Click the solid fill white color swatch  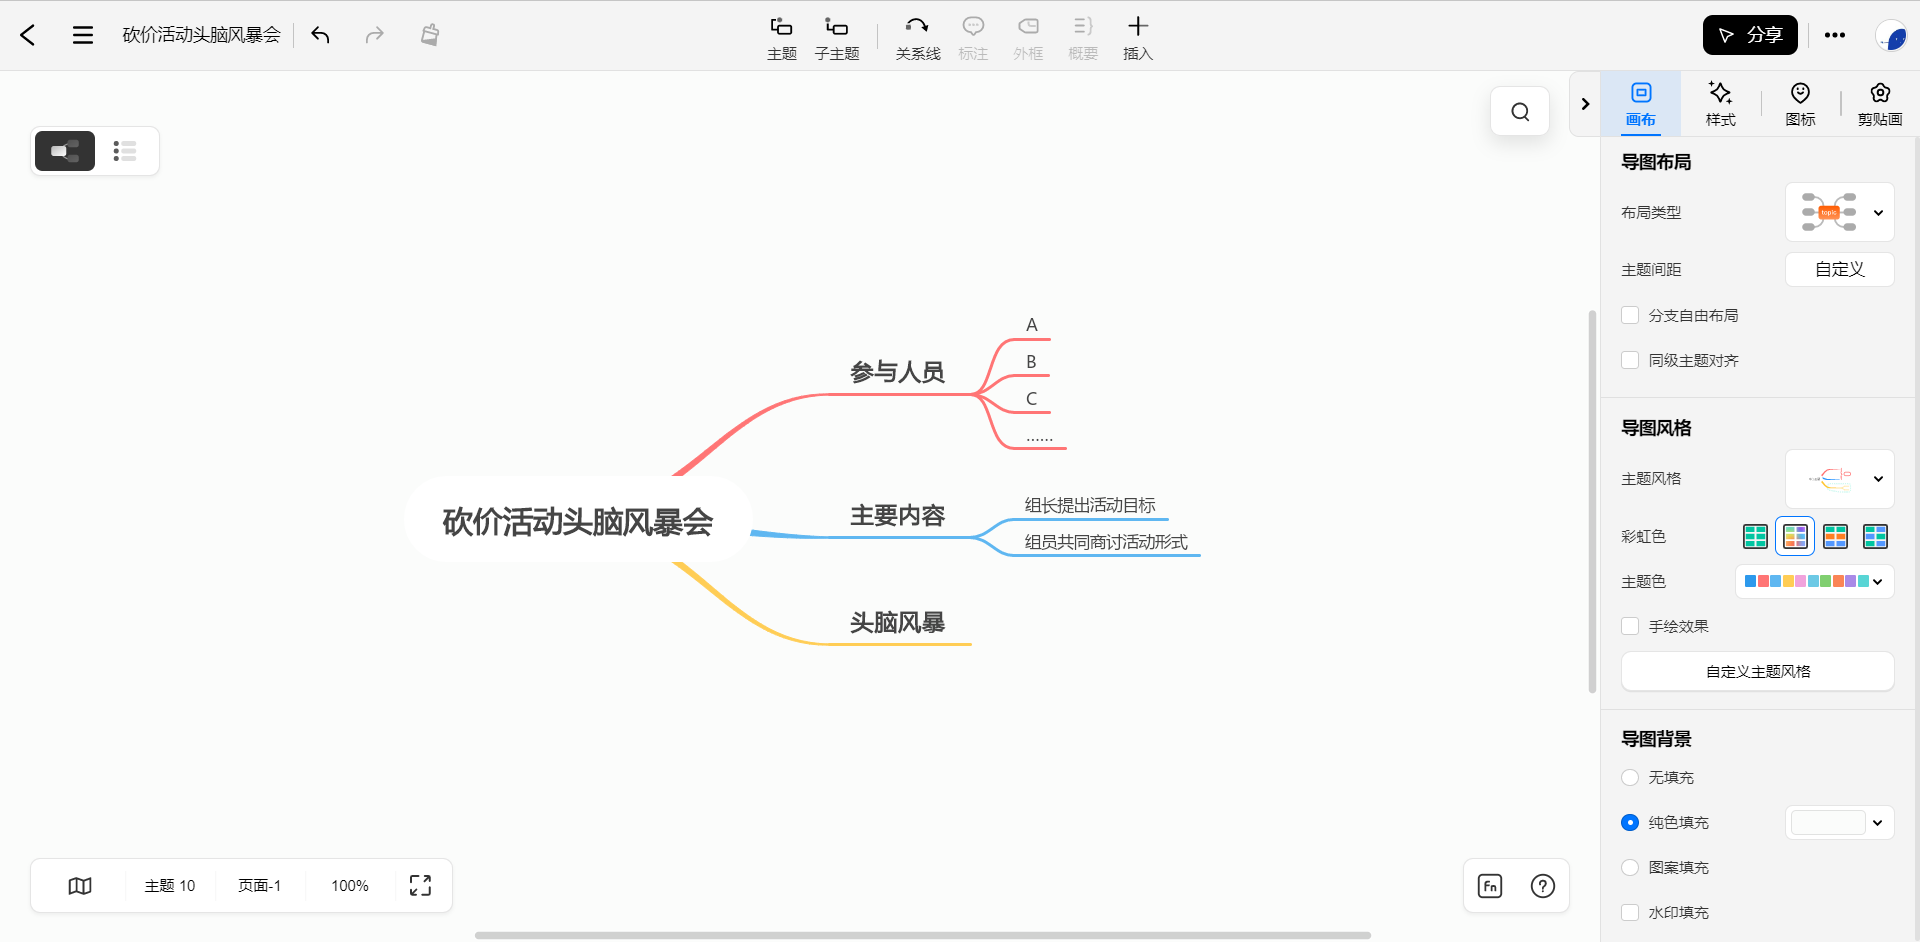coord(1828,822)
